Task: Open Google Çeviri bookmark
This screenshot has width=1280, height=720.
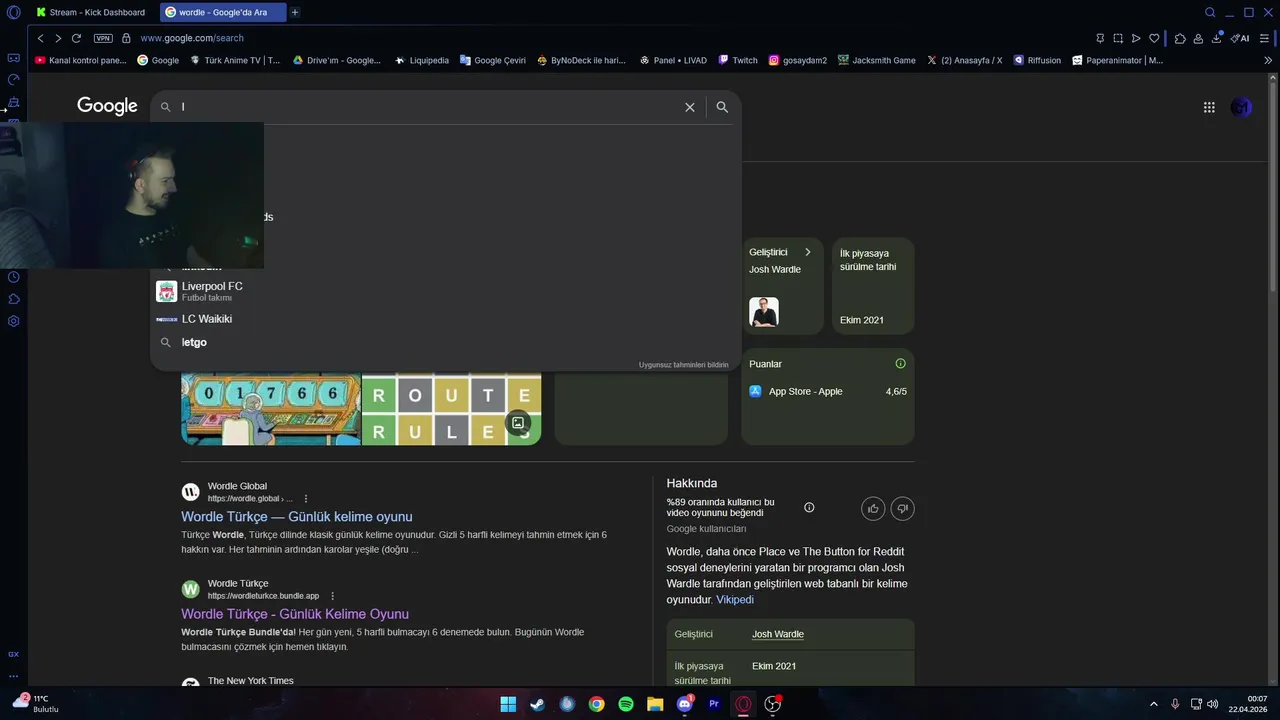Action: 493,60
